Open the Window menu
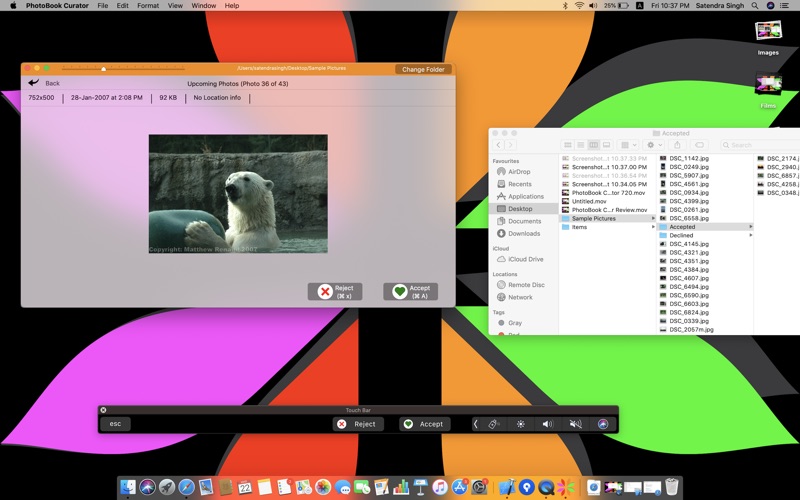This screenshot has width=800, height=500. 204,6
